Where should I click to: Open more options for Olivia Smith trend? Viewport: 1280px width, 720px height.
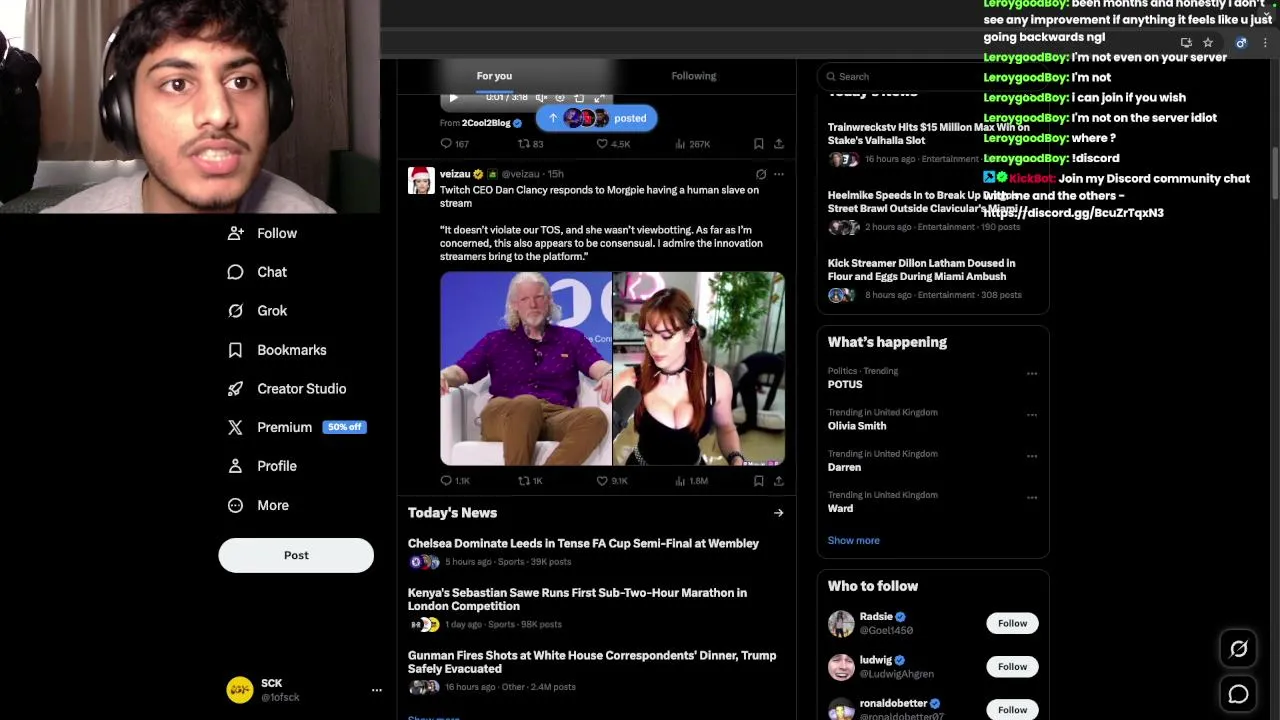point(1032,415)
